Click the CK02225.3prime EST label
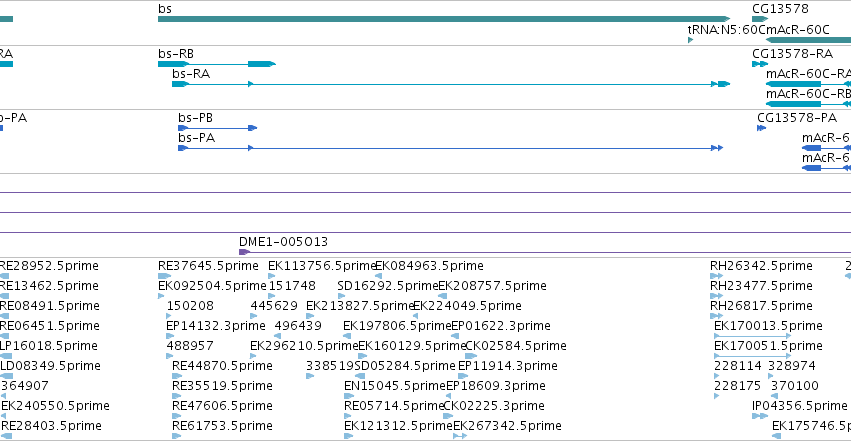Image resolution: width=851 pixels, height=441 pixels. (x=494, y=406)
